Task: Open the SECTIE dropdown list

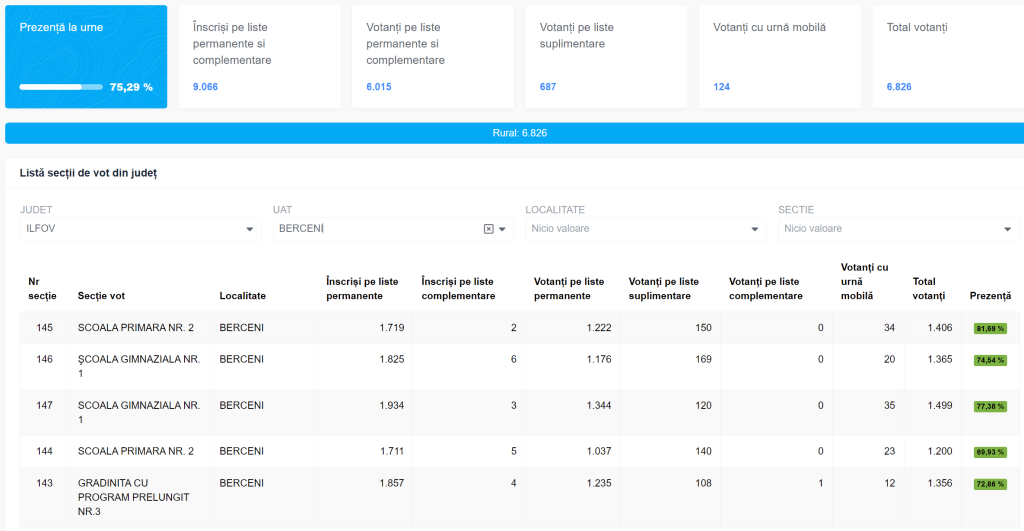Action: tap(1007, 230)
